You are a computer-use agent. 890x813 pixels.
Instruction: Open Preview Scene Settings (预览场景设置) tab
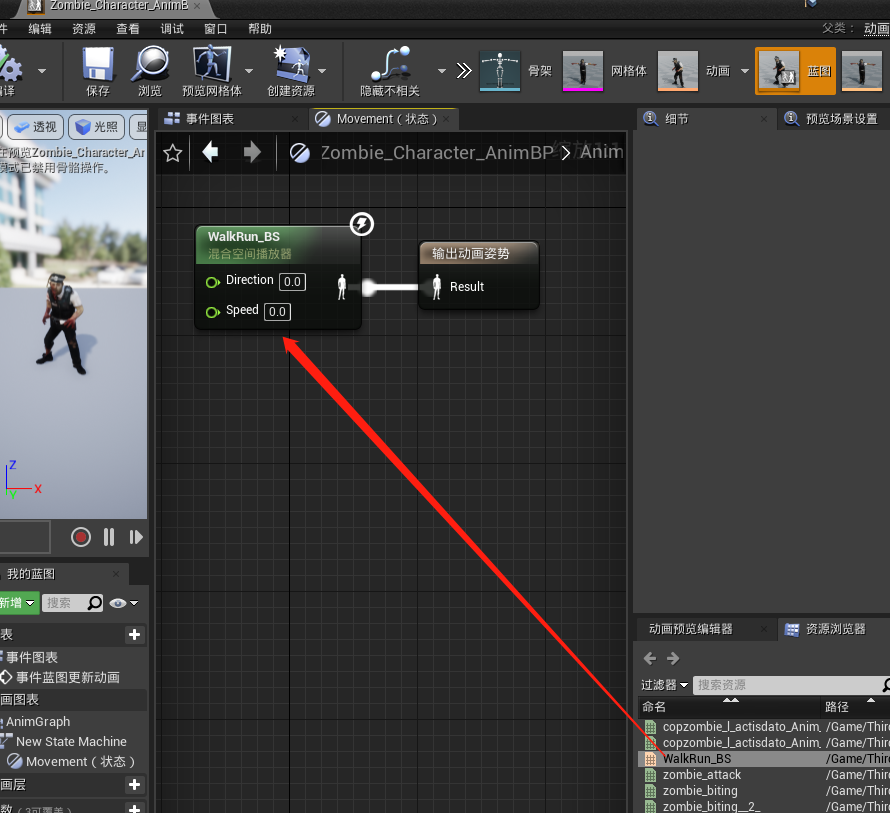click(833, 119)
